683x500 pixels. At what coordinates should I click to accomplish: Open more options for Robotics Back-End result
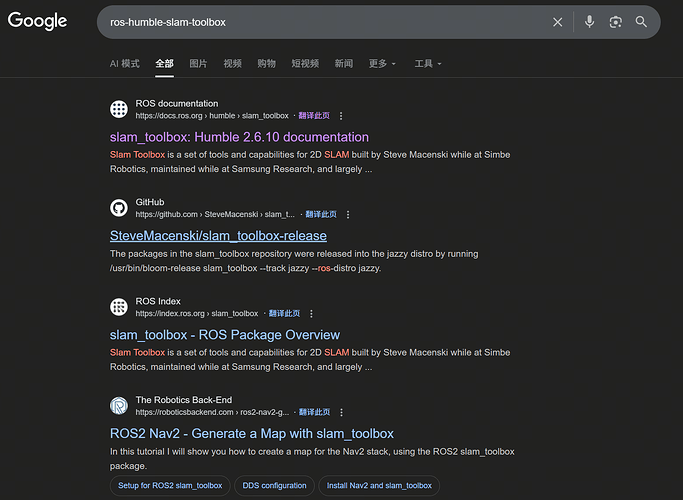(x=342, y=412)
